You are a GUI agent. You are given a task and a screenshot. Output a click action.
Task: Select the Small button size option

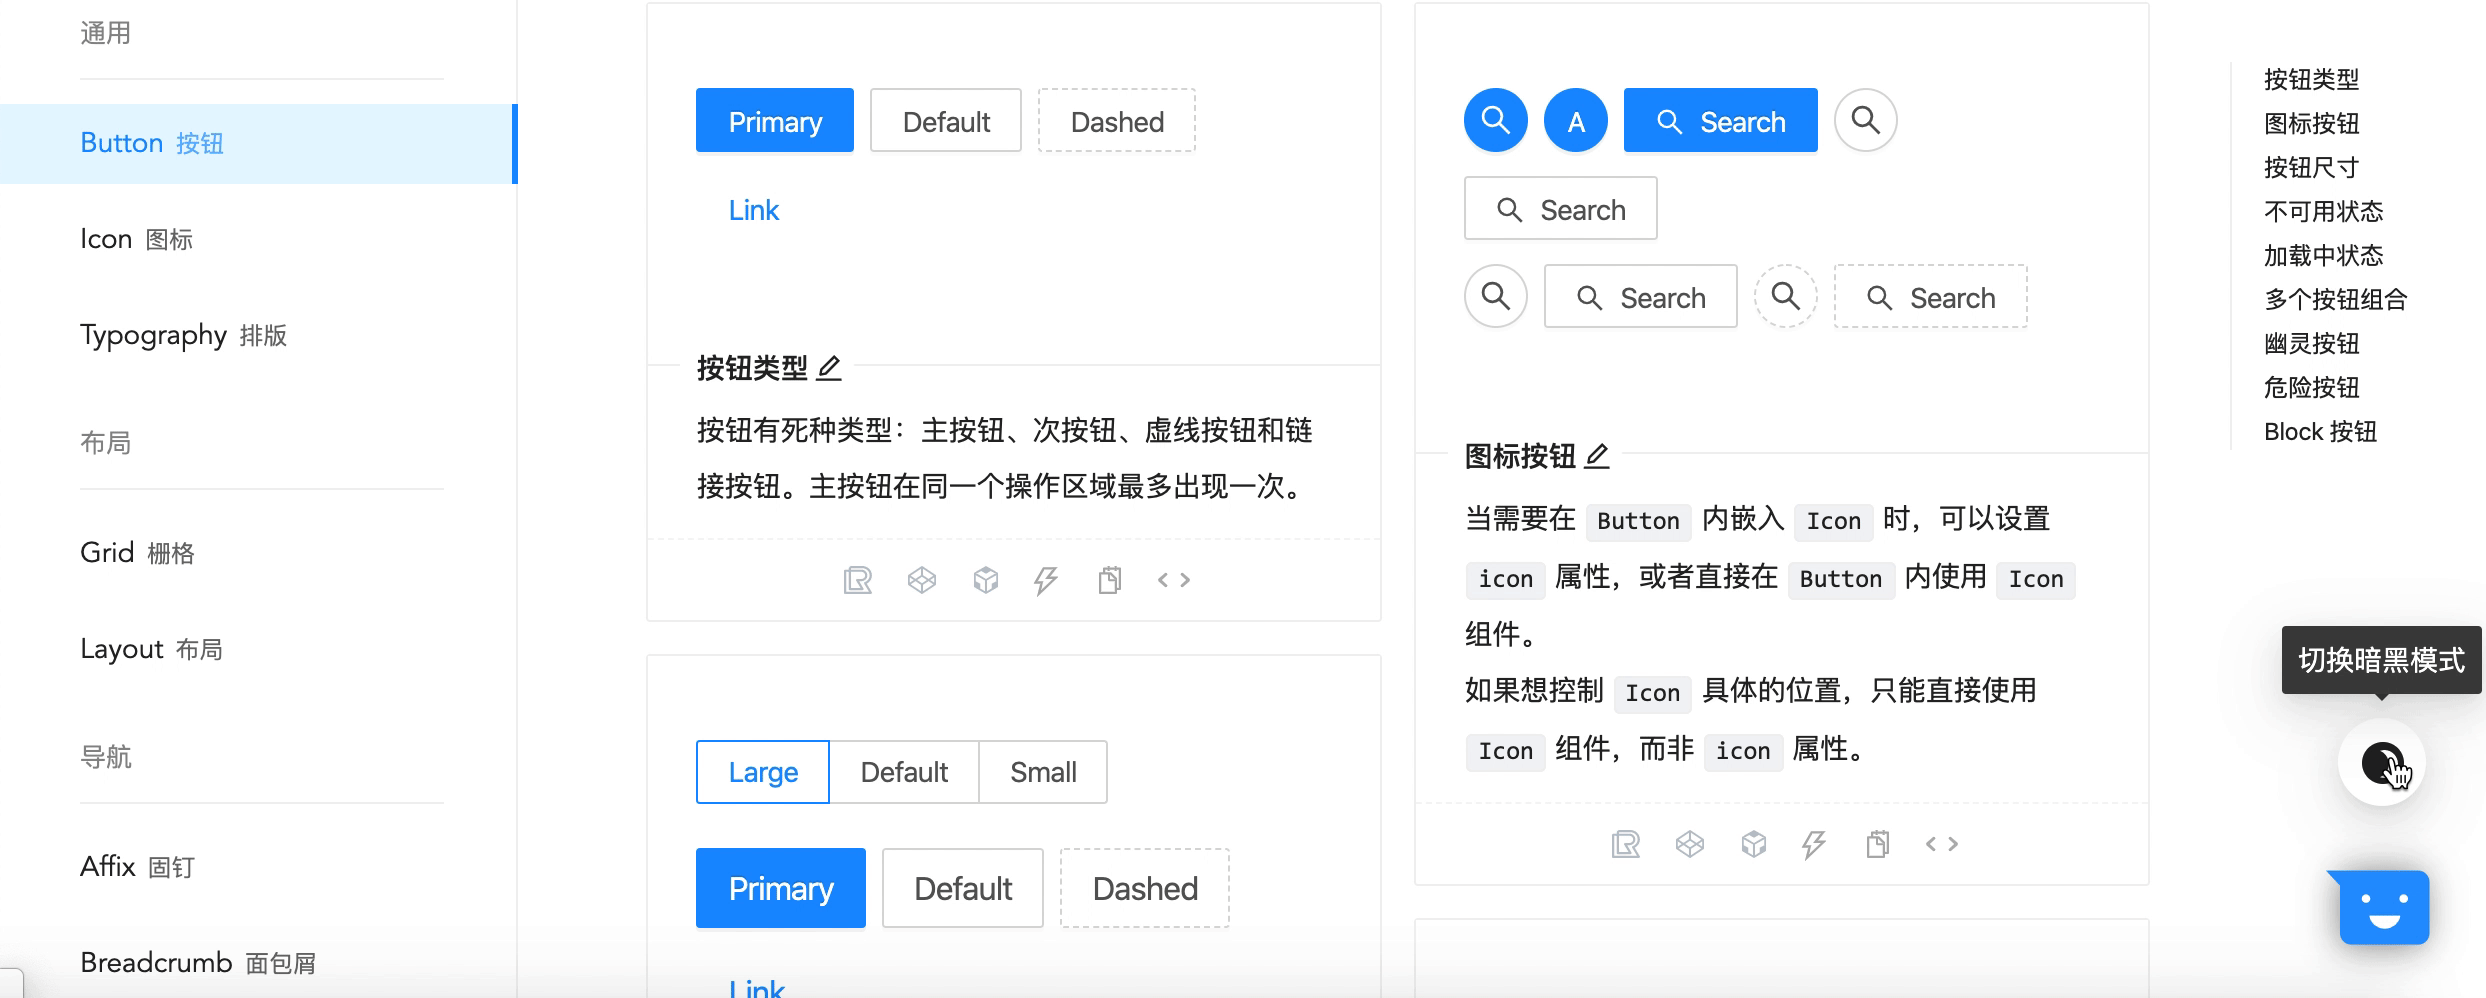1042,771
